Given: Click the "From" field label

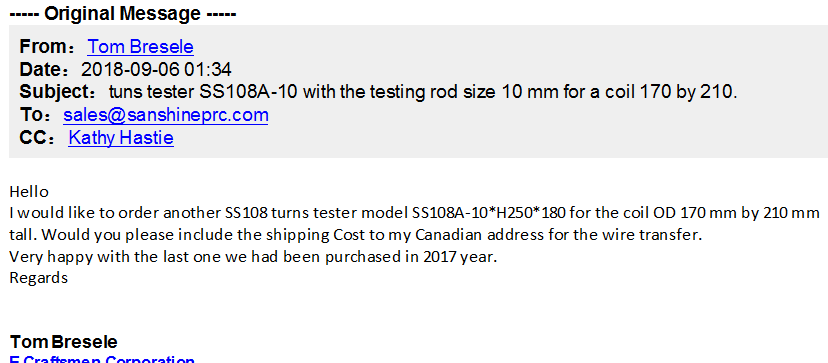Looking at the screenshot, I should [42, 47].
